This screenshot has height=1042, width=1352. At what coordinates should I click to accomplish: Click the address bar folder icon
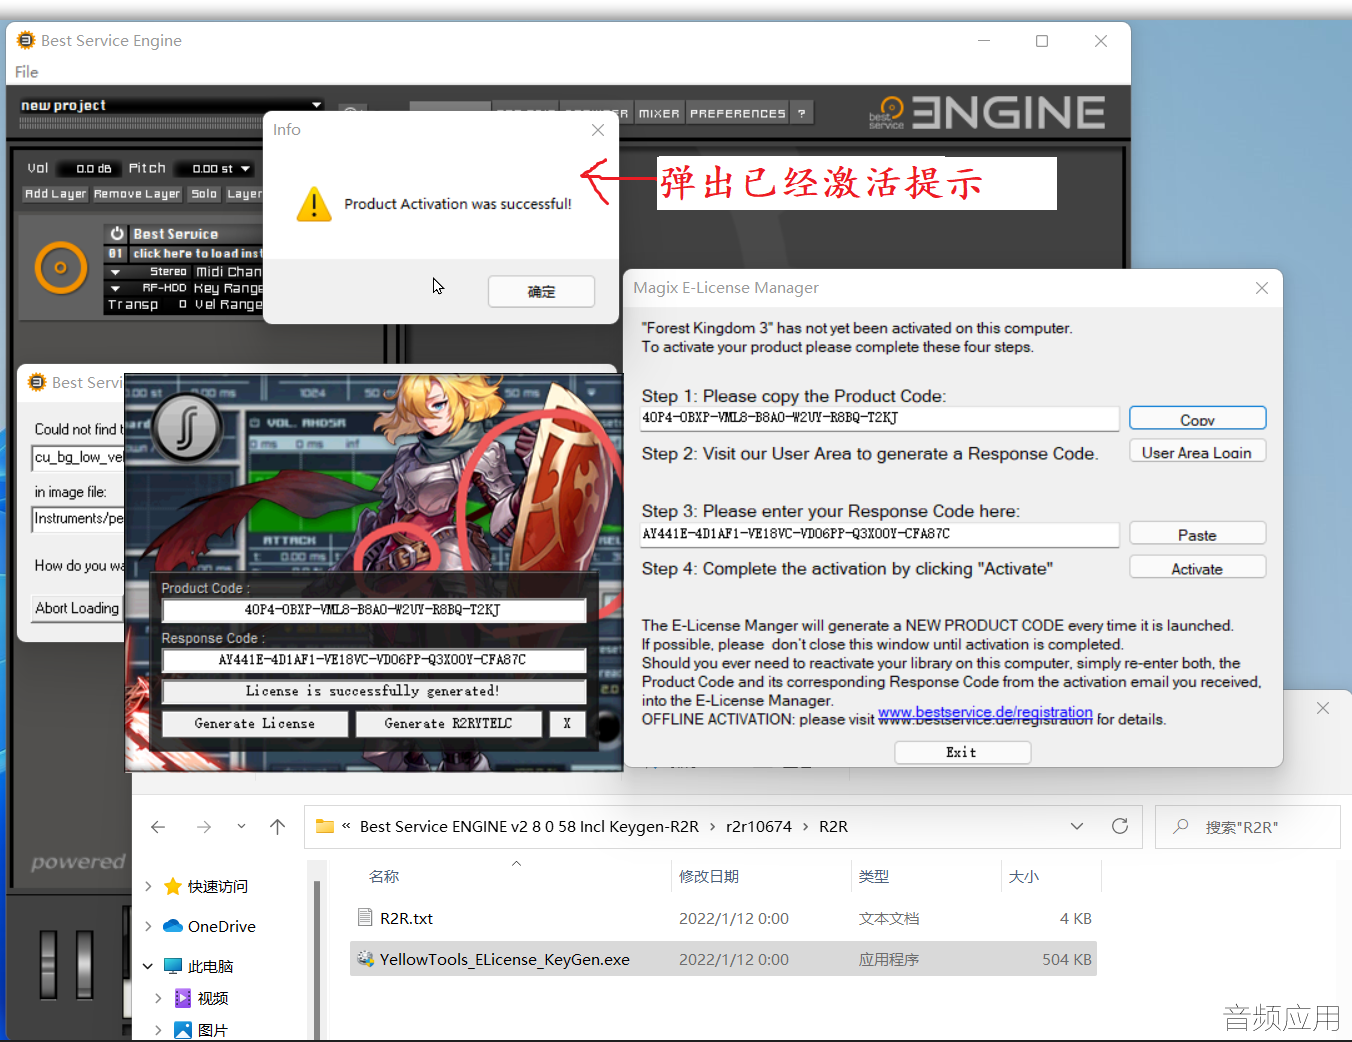pyautogui.click(x=325, y=827)
